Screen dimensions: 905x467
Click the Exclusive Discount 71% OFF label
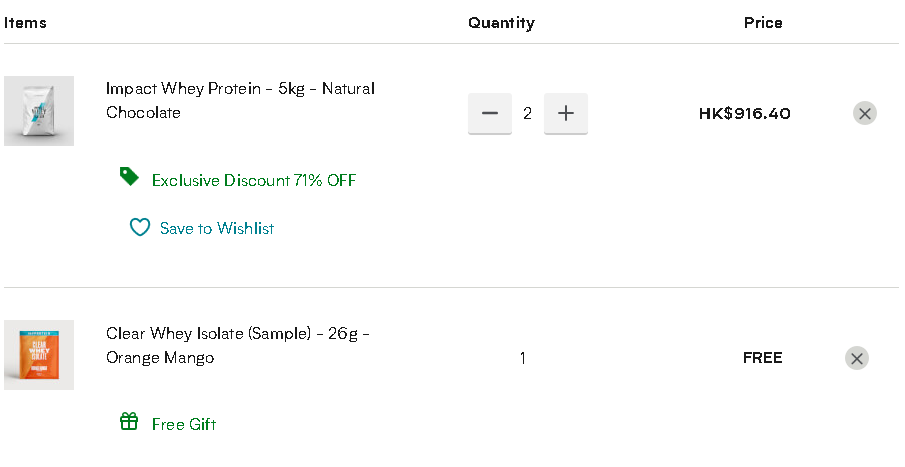point(254,181)
